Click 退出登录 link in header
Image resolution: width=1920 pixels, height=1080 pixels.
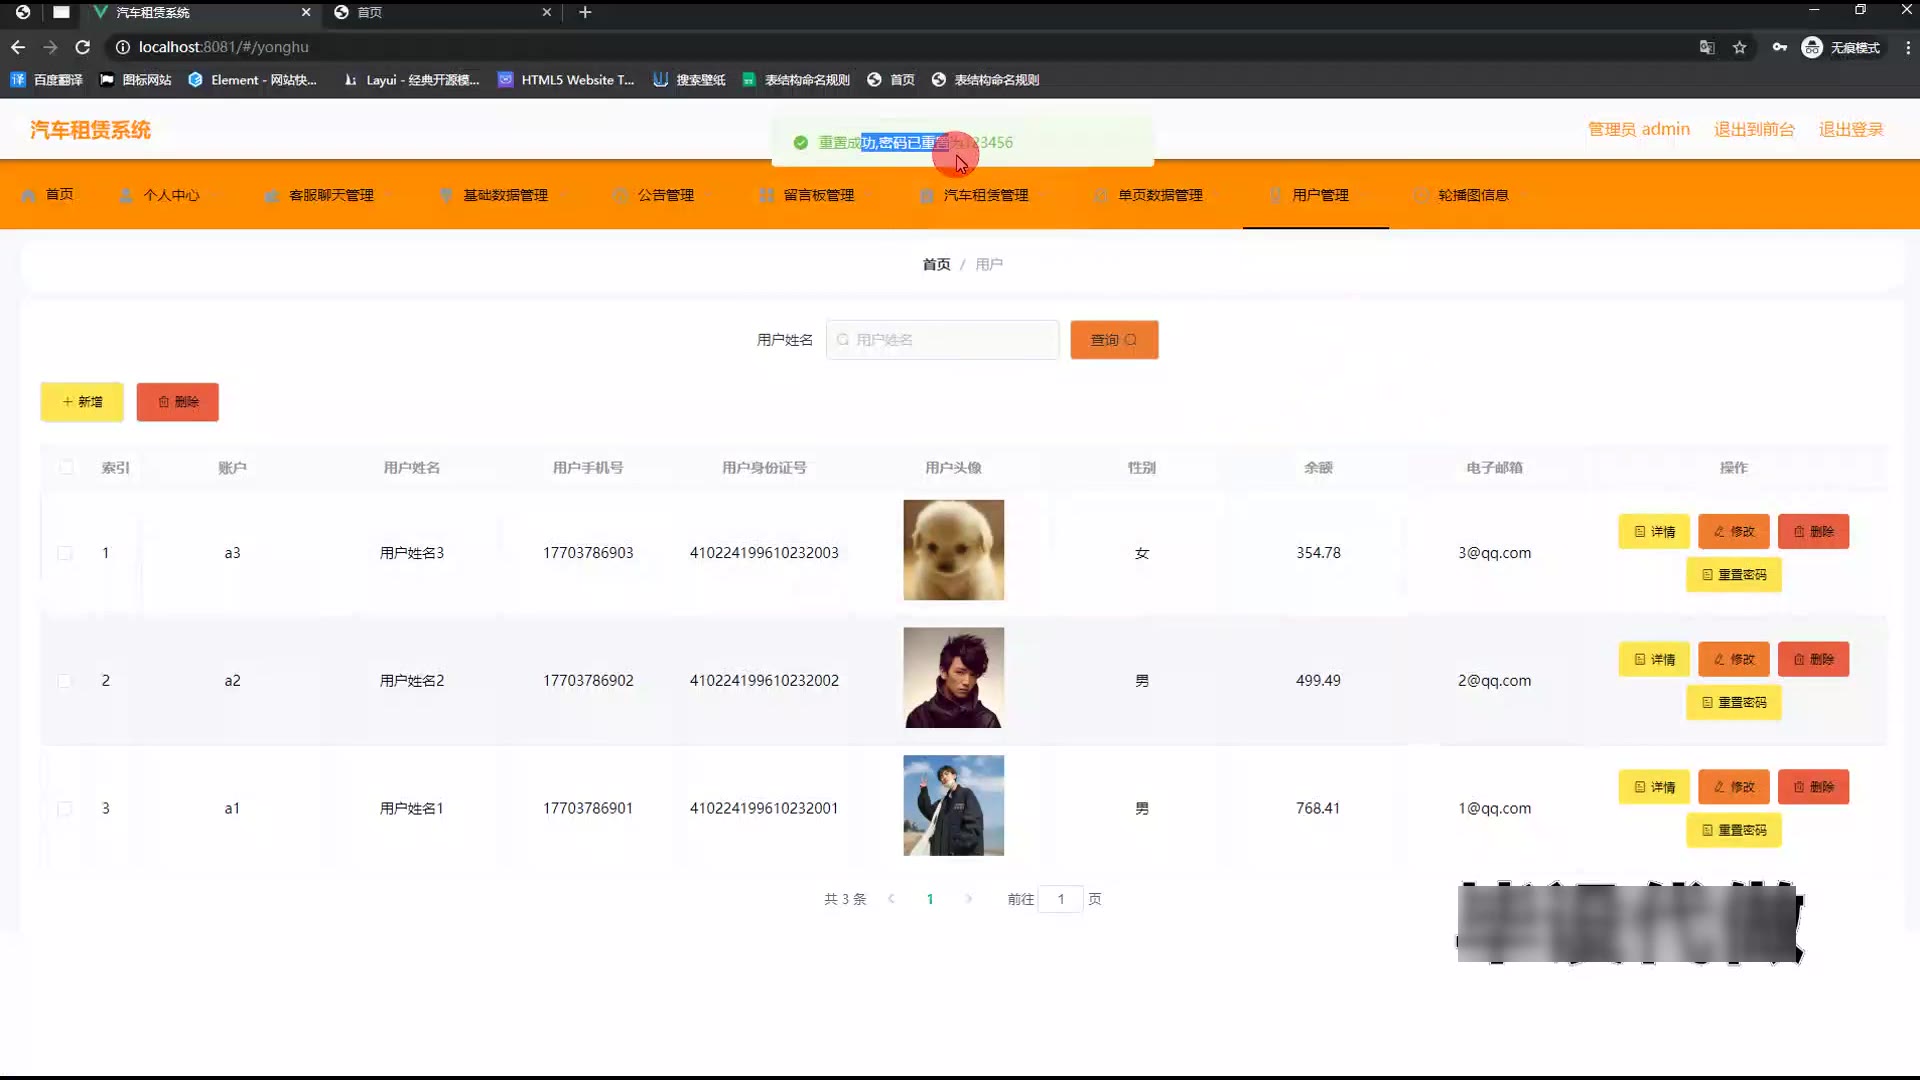click(1850, 129)
